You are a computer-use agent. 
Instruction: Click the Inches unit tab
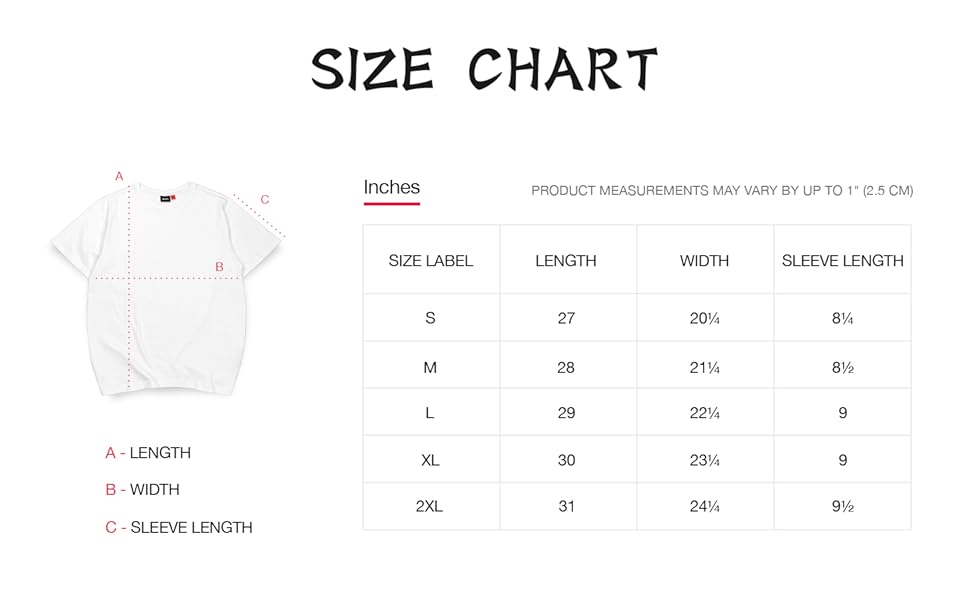391,188
